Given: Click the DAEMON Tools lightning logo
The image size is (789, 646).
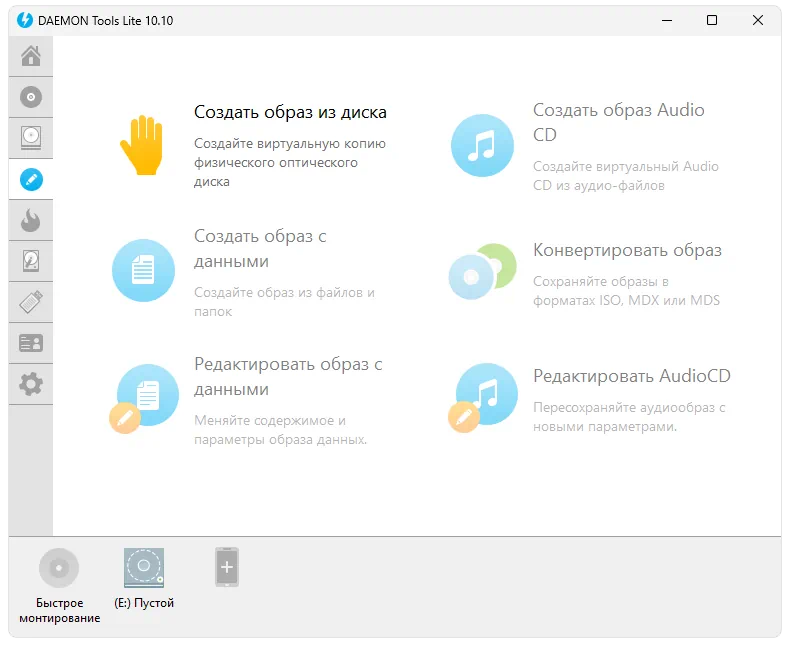Looking at the screenshot, I should tap(25, 20).
